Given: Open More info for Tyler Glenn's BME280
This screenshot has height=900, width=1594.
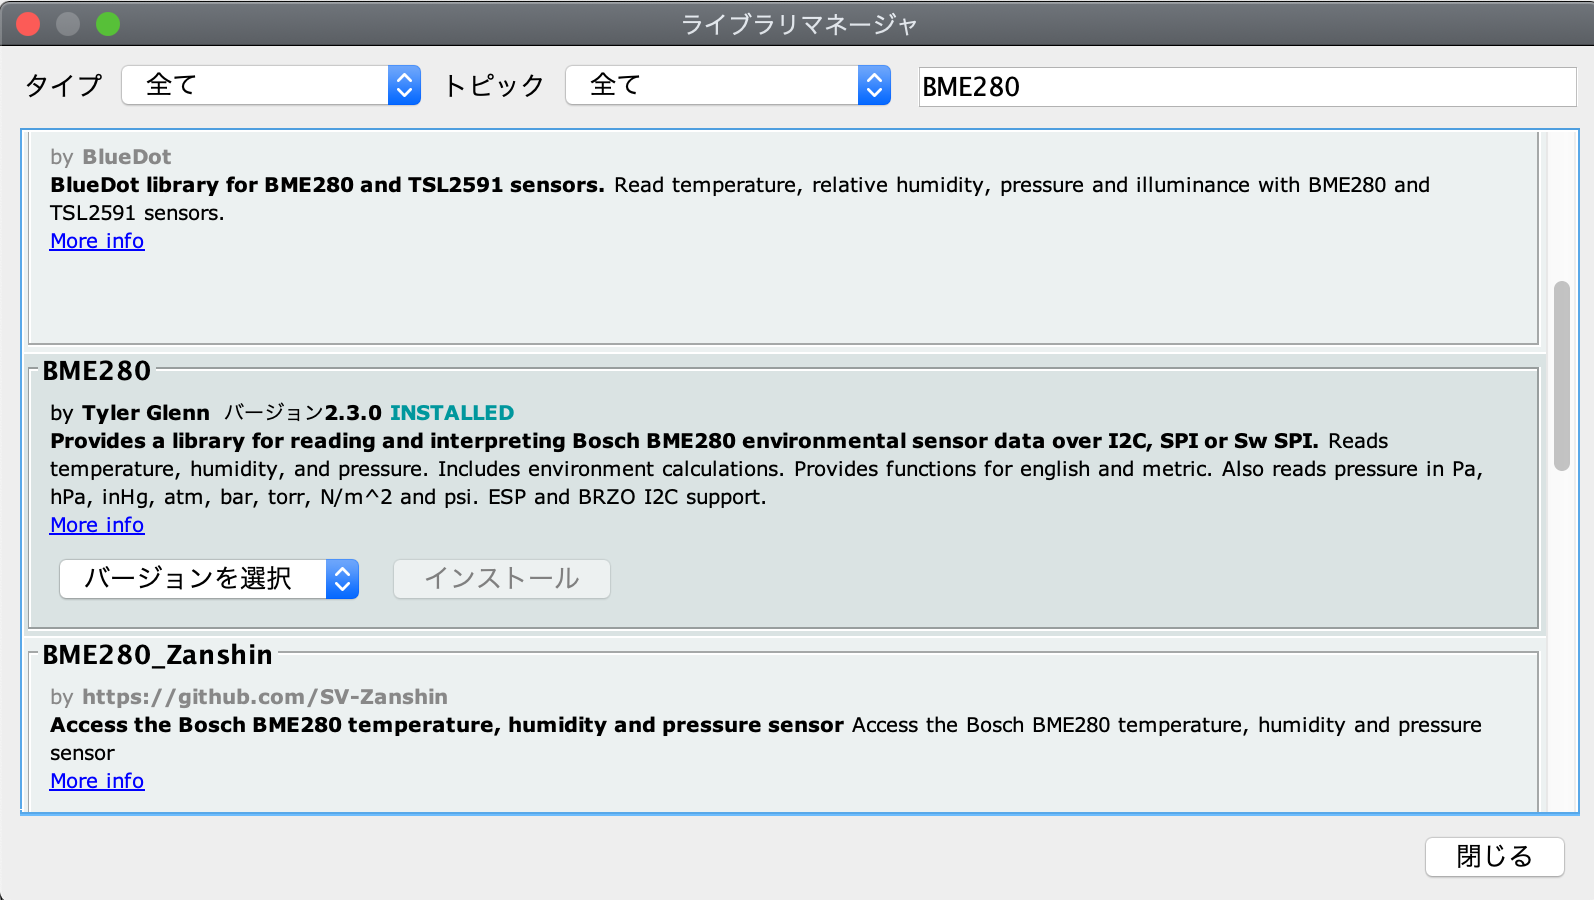Looking at the screenshot, I should 97,525.
